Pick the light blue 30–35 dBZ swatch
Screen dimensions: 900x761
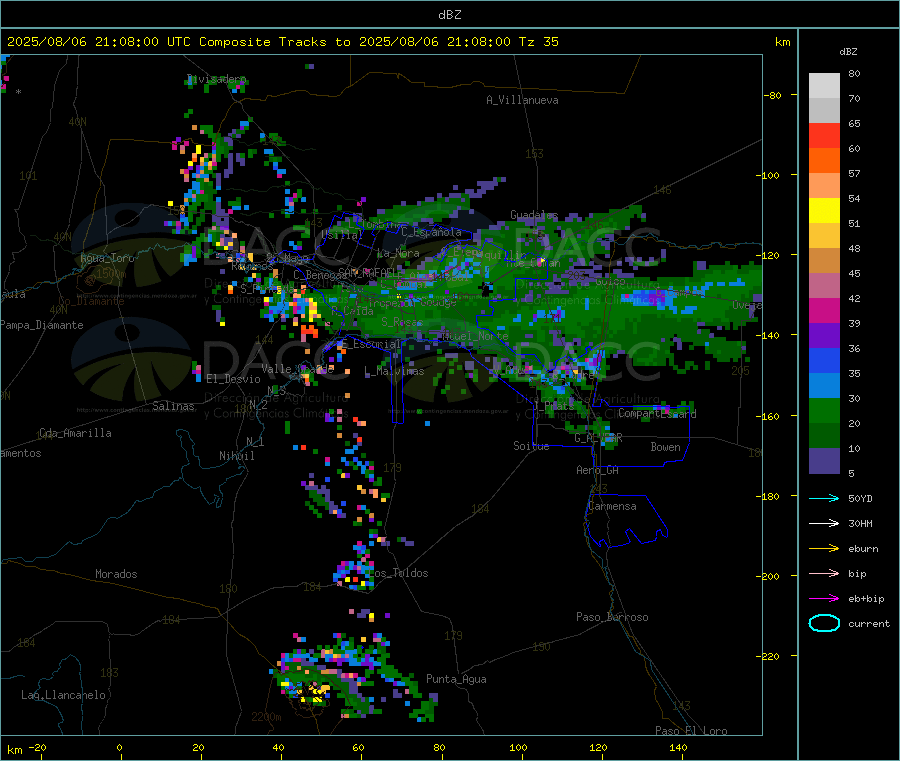click(824, 386)
